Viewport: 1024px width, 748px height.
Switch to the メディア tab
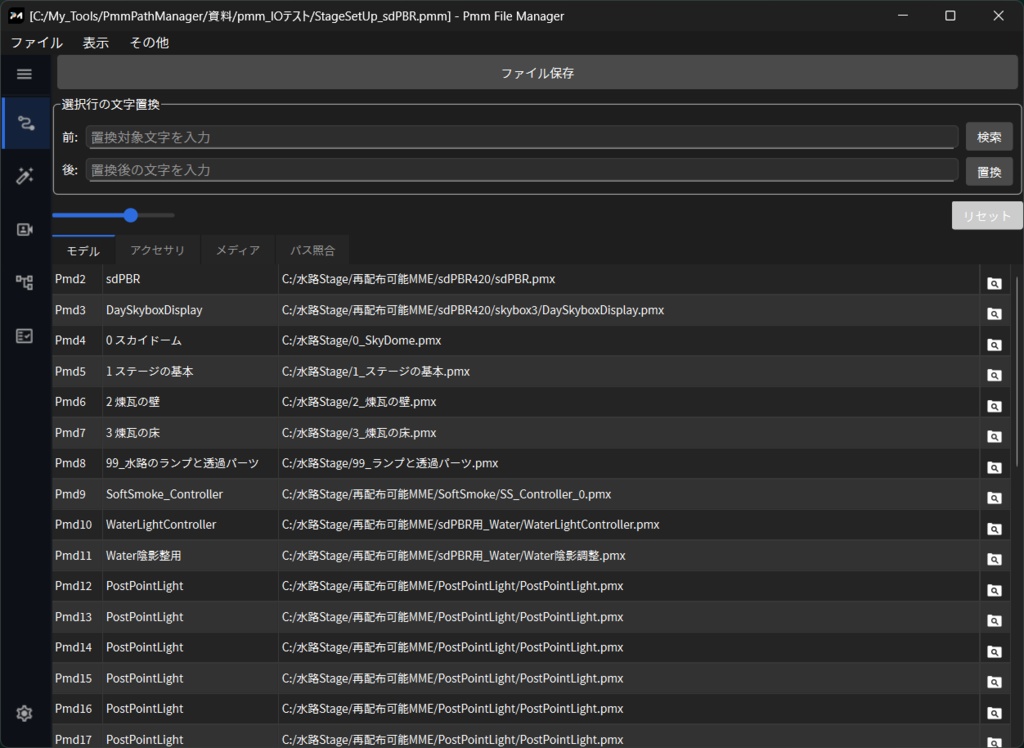(238, 250)
